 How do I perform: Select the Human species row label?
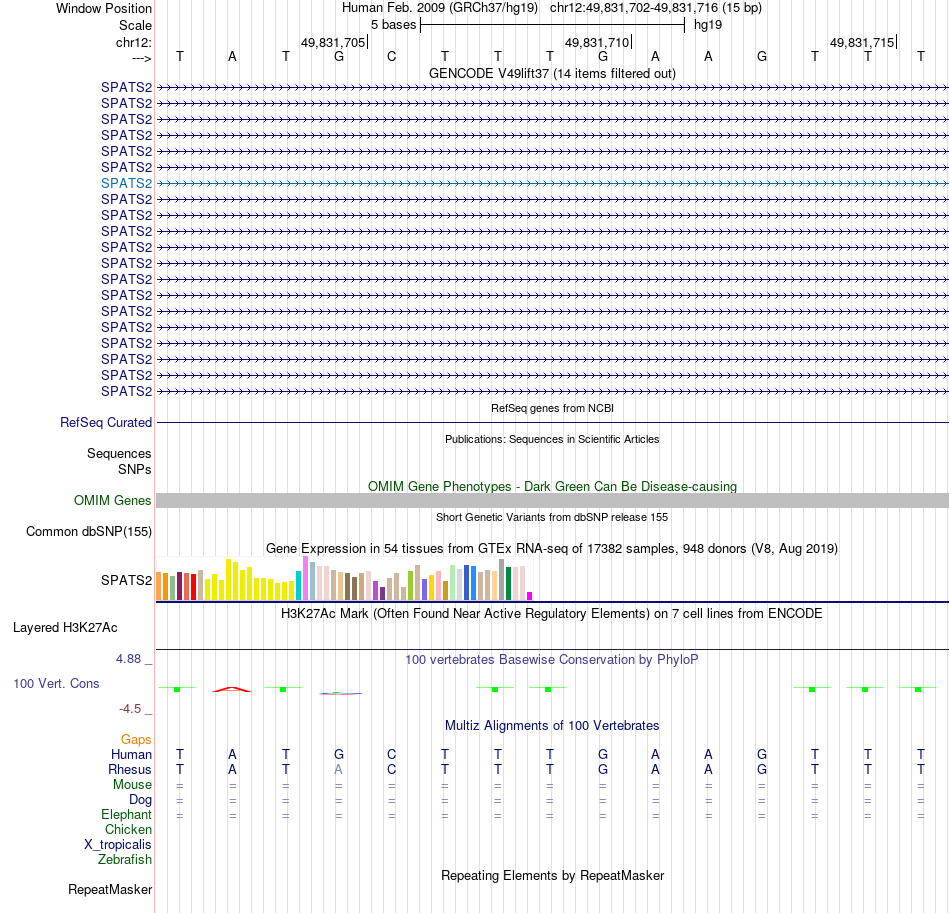pos(131,754)
